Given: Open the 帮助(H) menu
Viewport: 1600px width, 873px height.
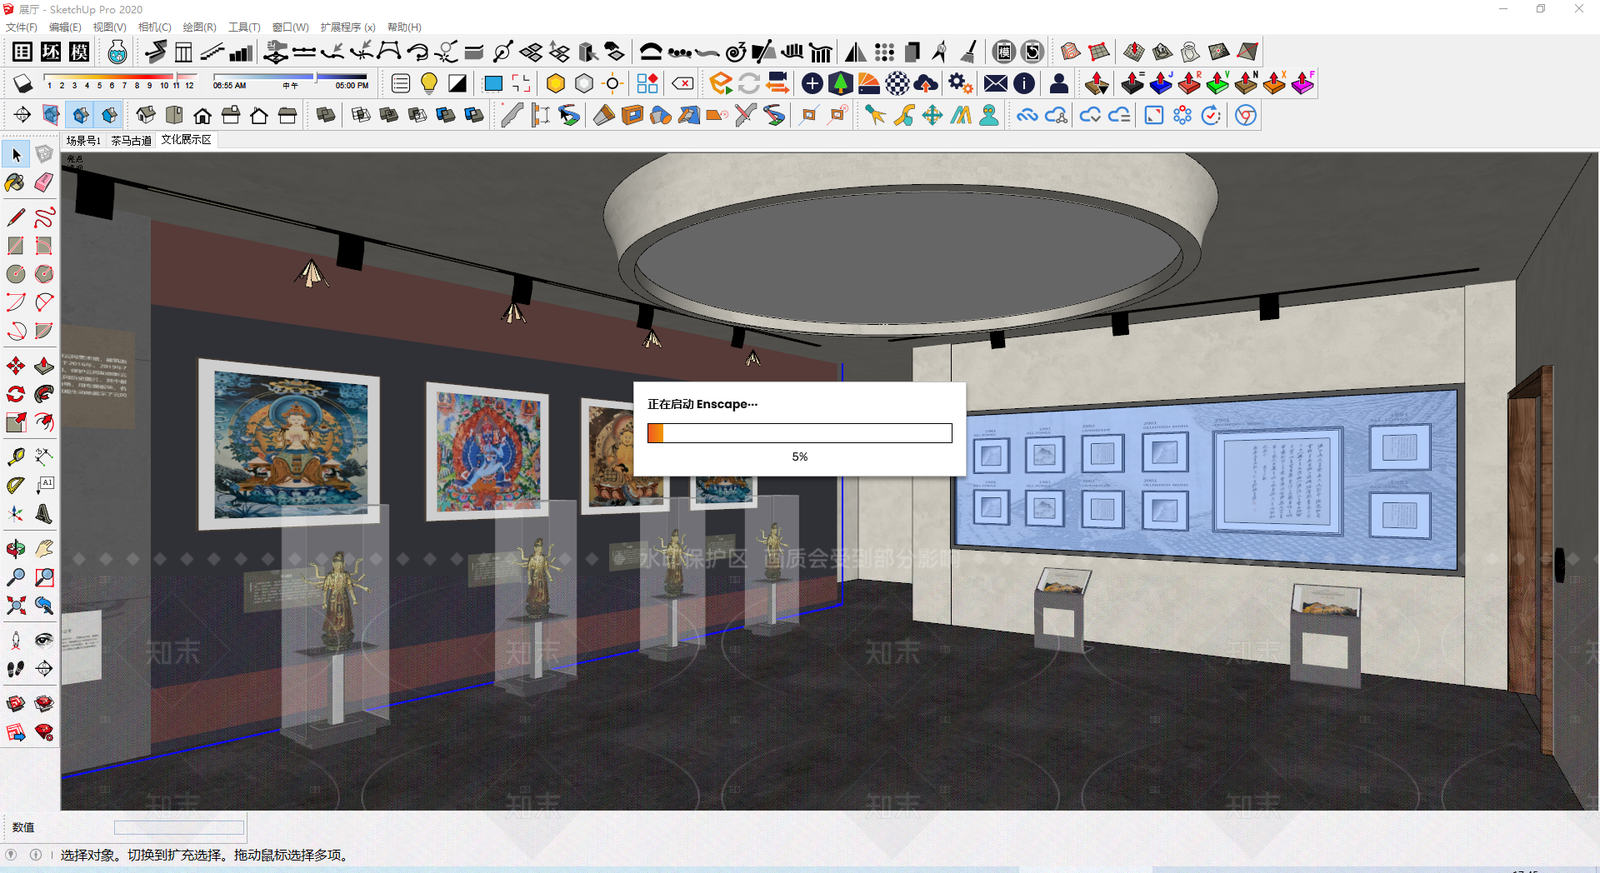Looking at the screenshot, I should [404, 27].
